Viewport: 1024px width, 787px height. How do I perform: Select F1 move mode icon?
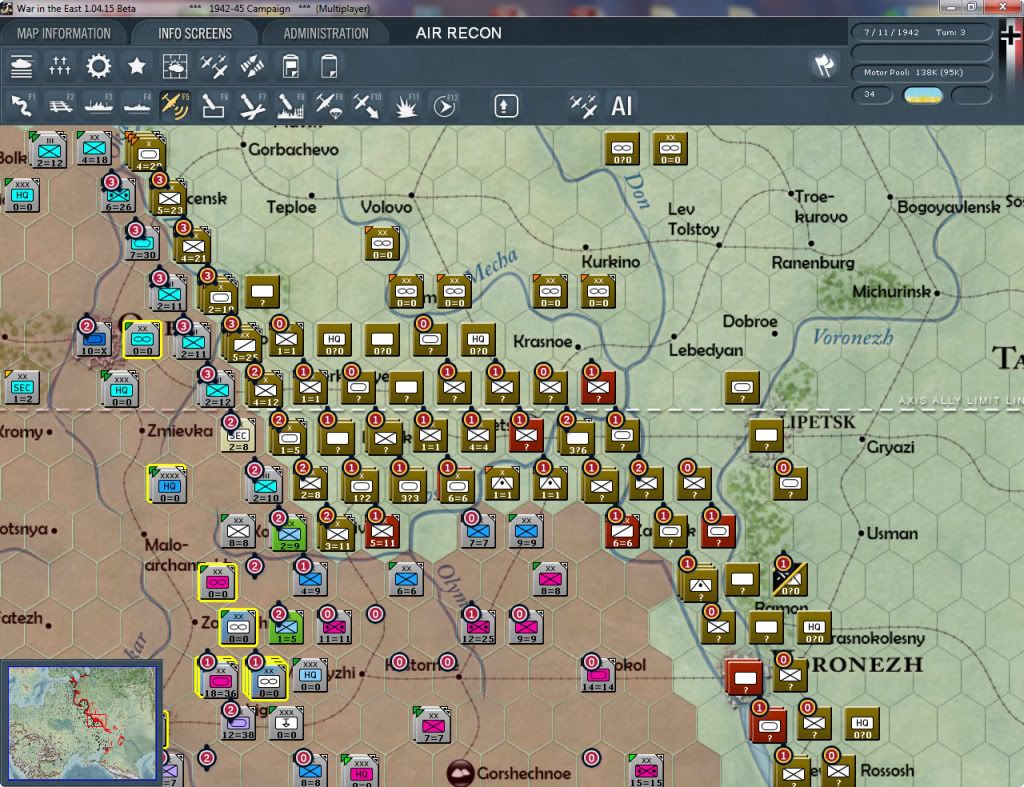coord(22,106)
